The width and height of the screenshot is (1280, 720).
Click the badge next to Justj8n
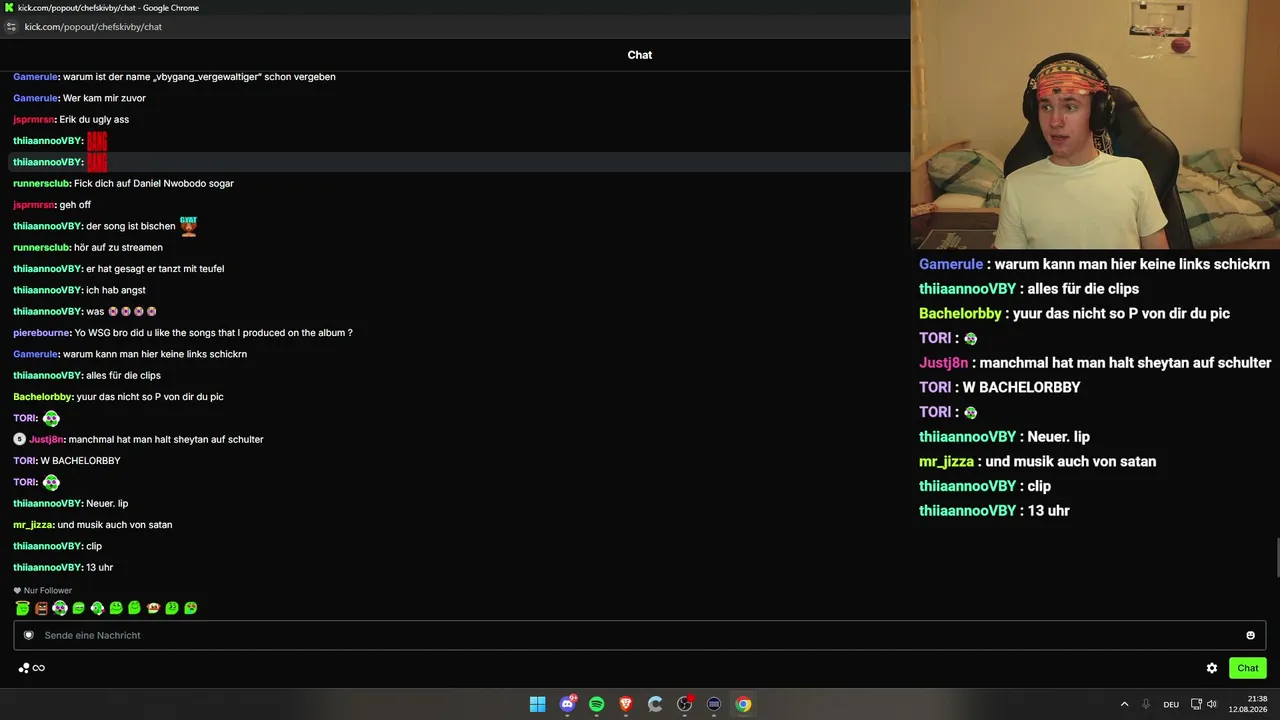tap(19, 439)
